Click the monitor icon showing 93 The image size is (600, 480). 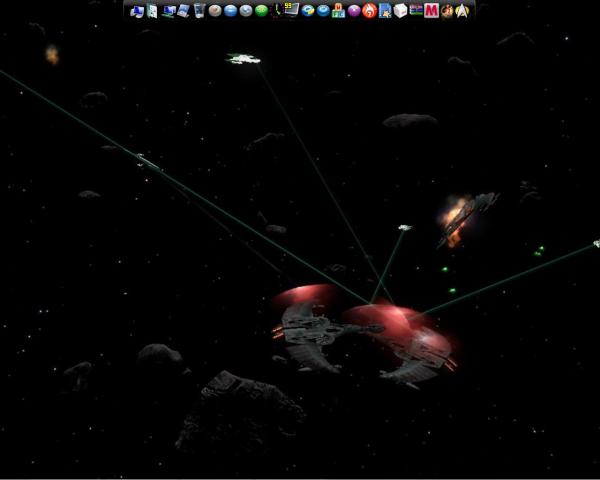290,10
